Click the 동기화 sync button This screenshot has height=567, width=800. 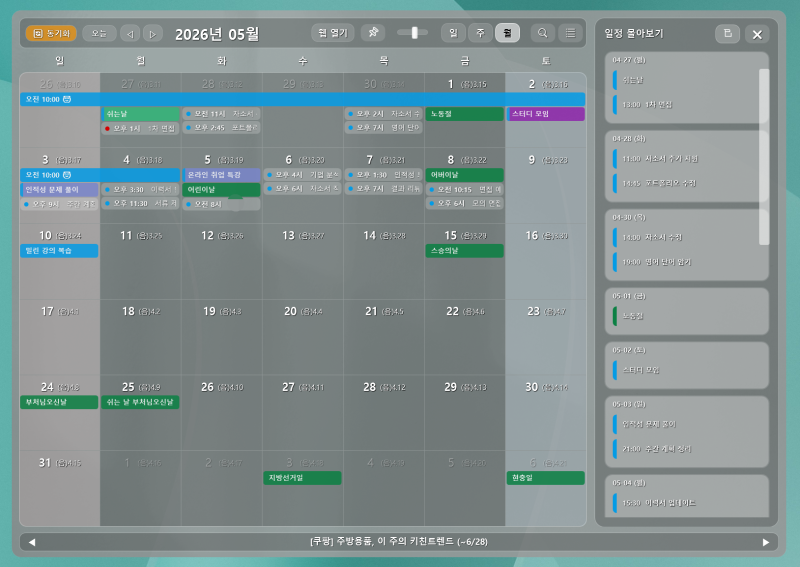[x=51, y=33]
